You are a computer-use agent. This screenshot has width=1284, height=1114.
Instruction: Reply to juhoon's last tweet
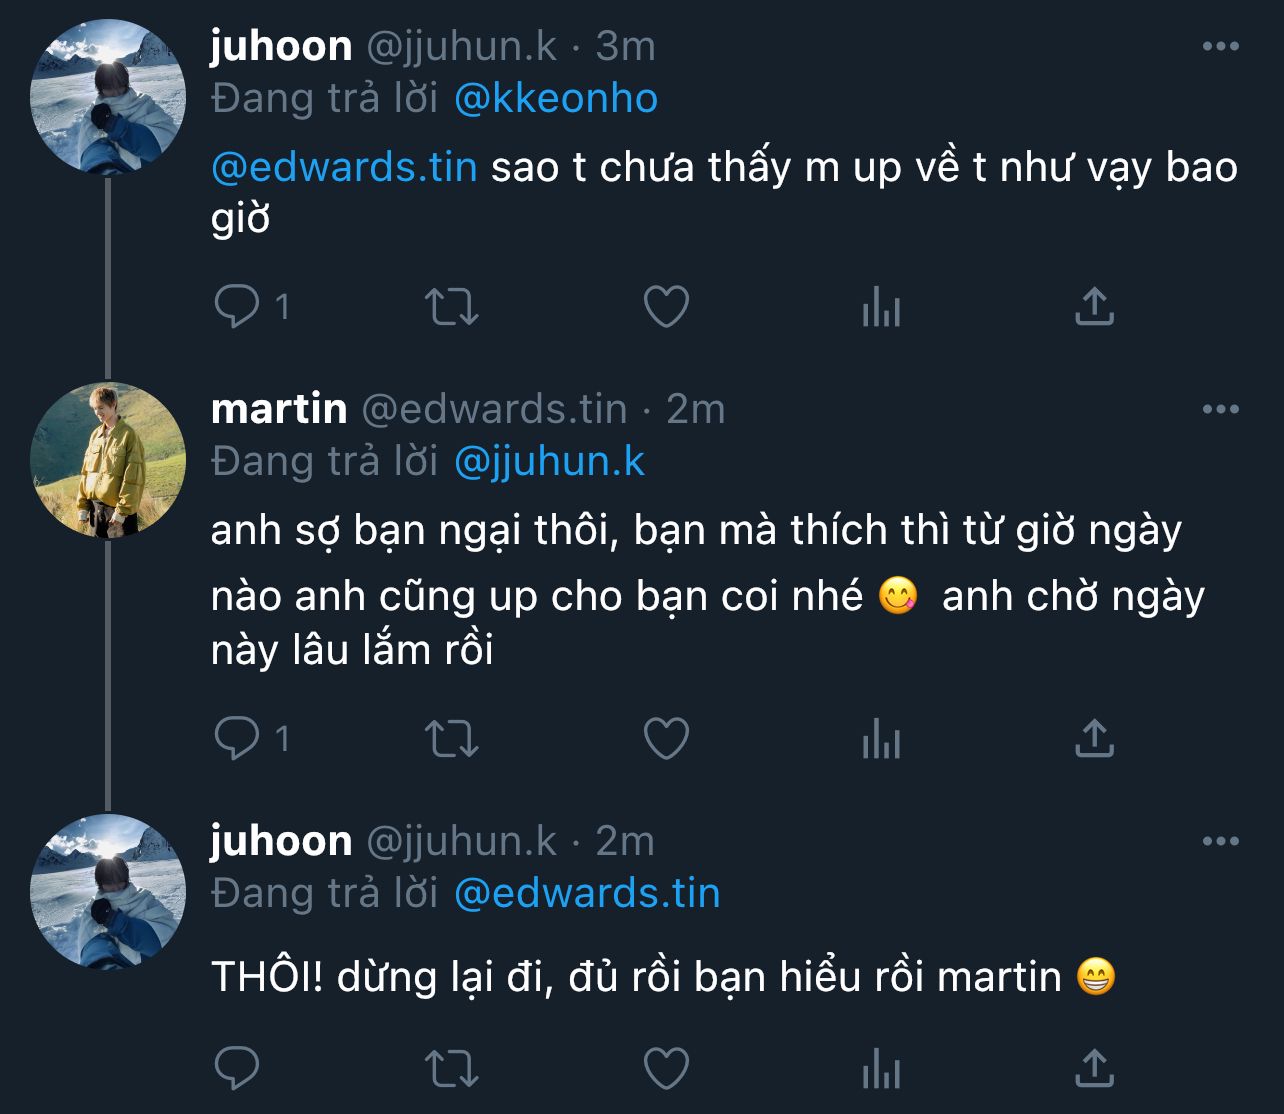click(237, 1069)
